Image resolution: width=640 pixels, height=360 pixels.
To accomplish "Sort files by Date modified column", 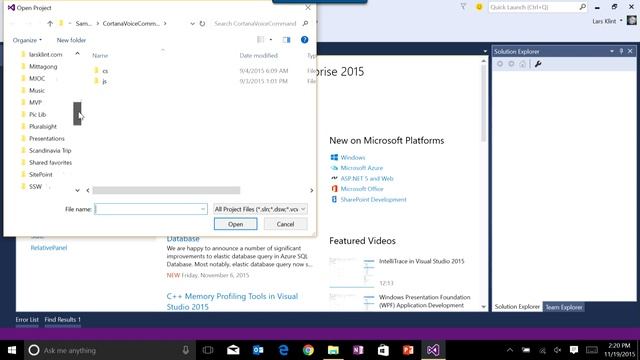I will click(x=259, y=56).
